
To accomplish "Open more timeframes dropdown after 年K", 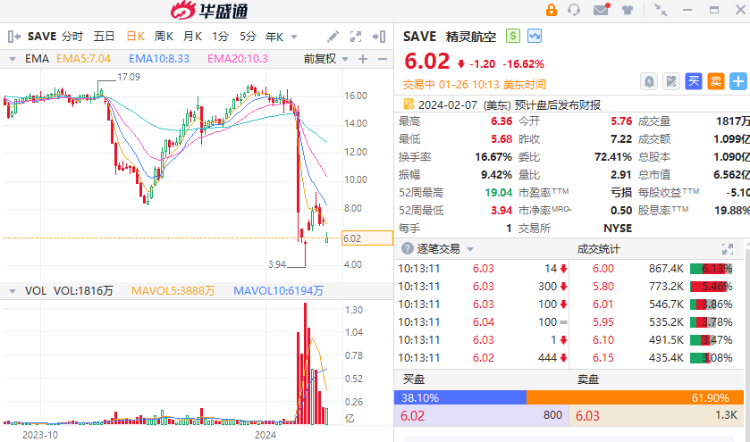I will 294,37.
